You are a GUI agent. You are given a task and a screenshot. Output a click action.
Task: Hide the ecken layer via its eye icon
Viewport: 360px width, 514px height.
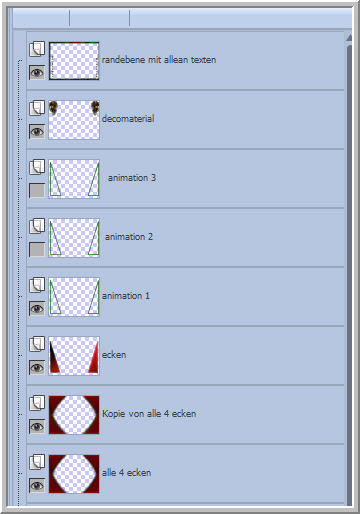tap(37, 368)
